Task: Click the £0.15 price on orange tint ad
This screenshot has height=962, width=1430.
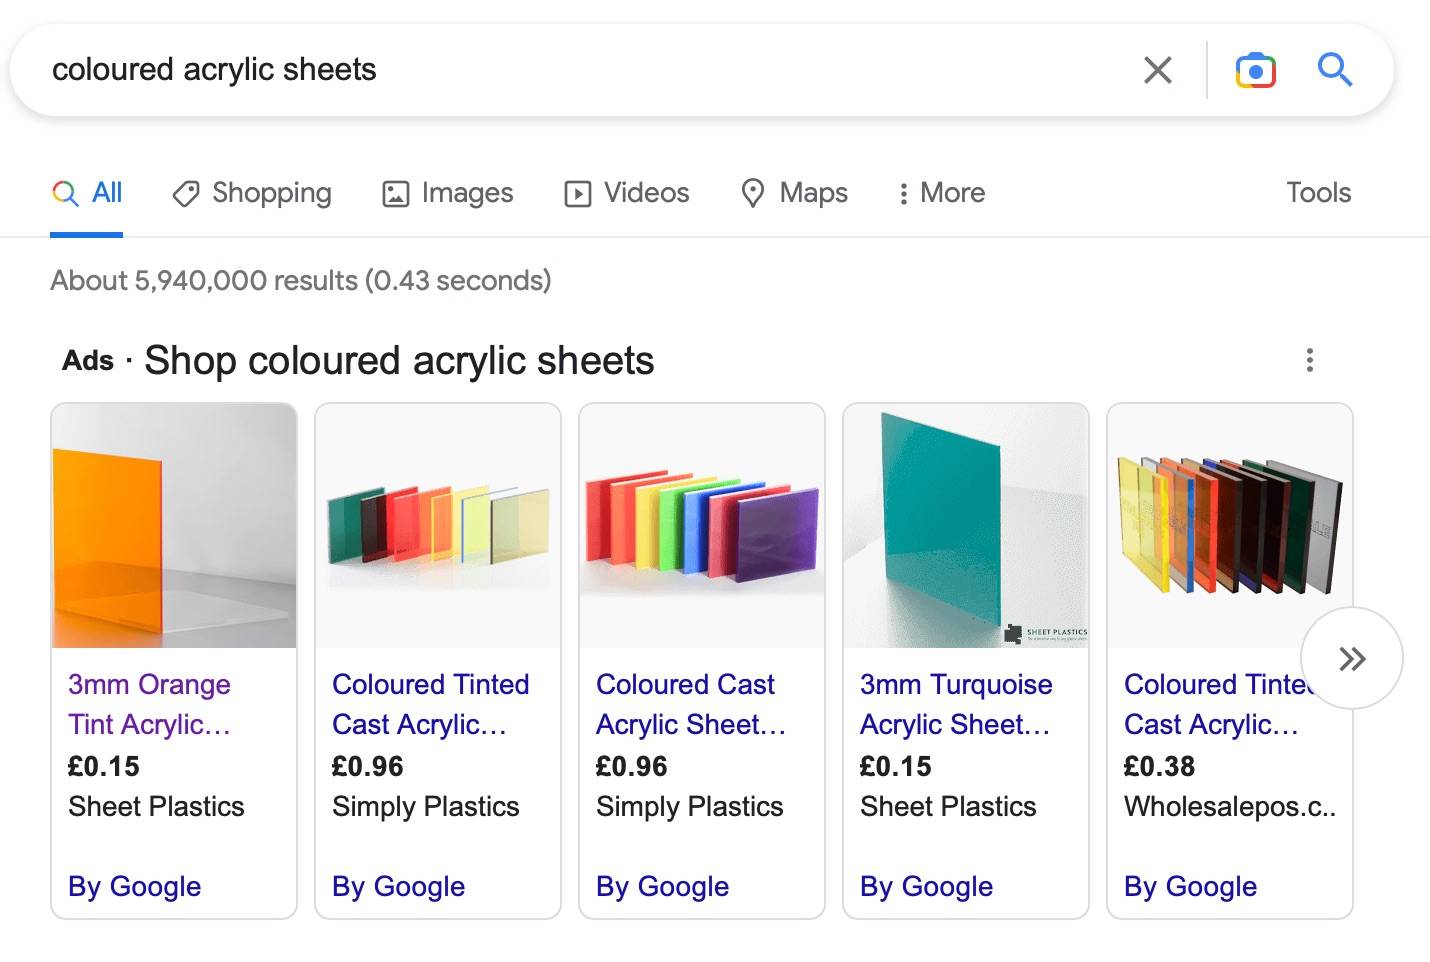Action: (x=104, y=767)
